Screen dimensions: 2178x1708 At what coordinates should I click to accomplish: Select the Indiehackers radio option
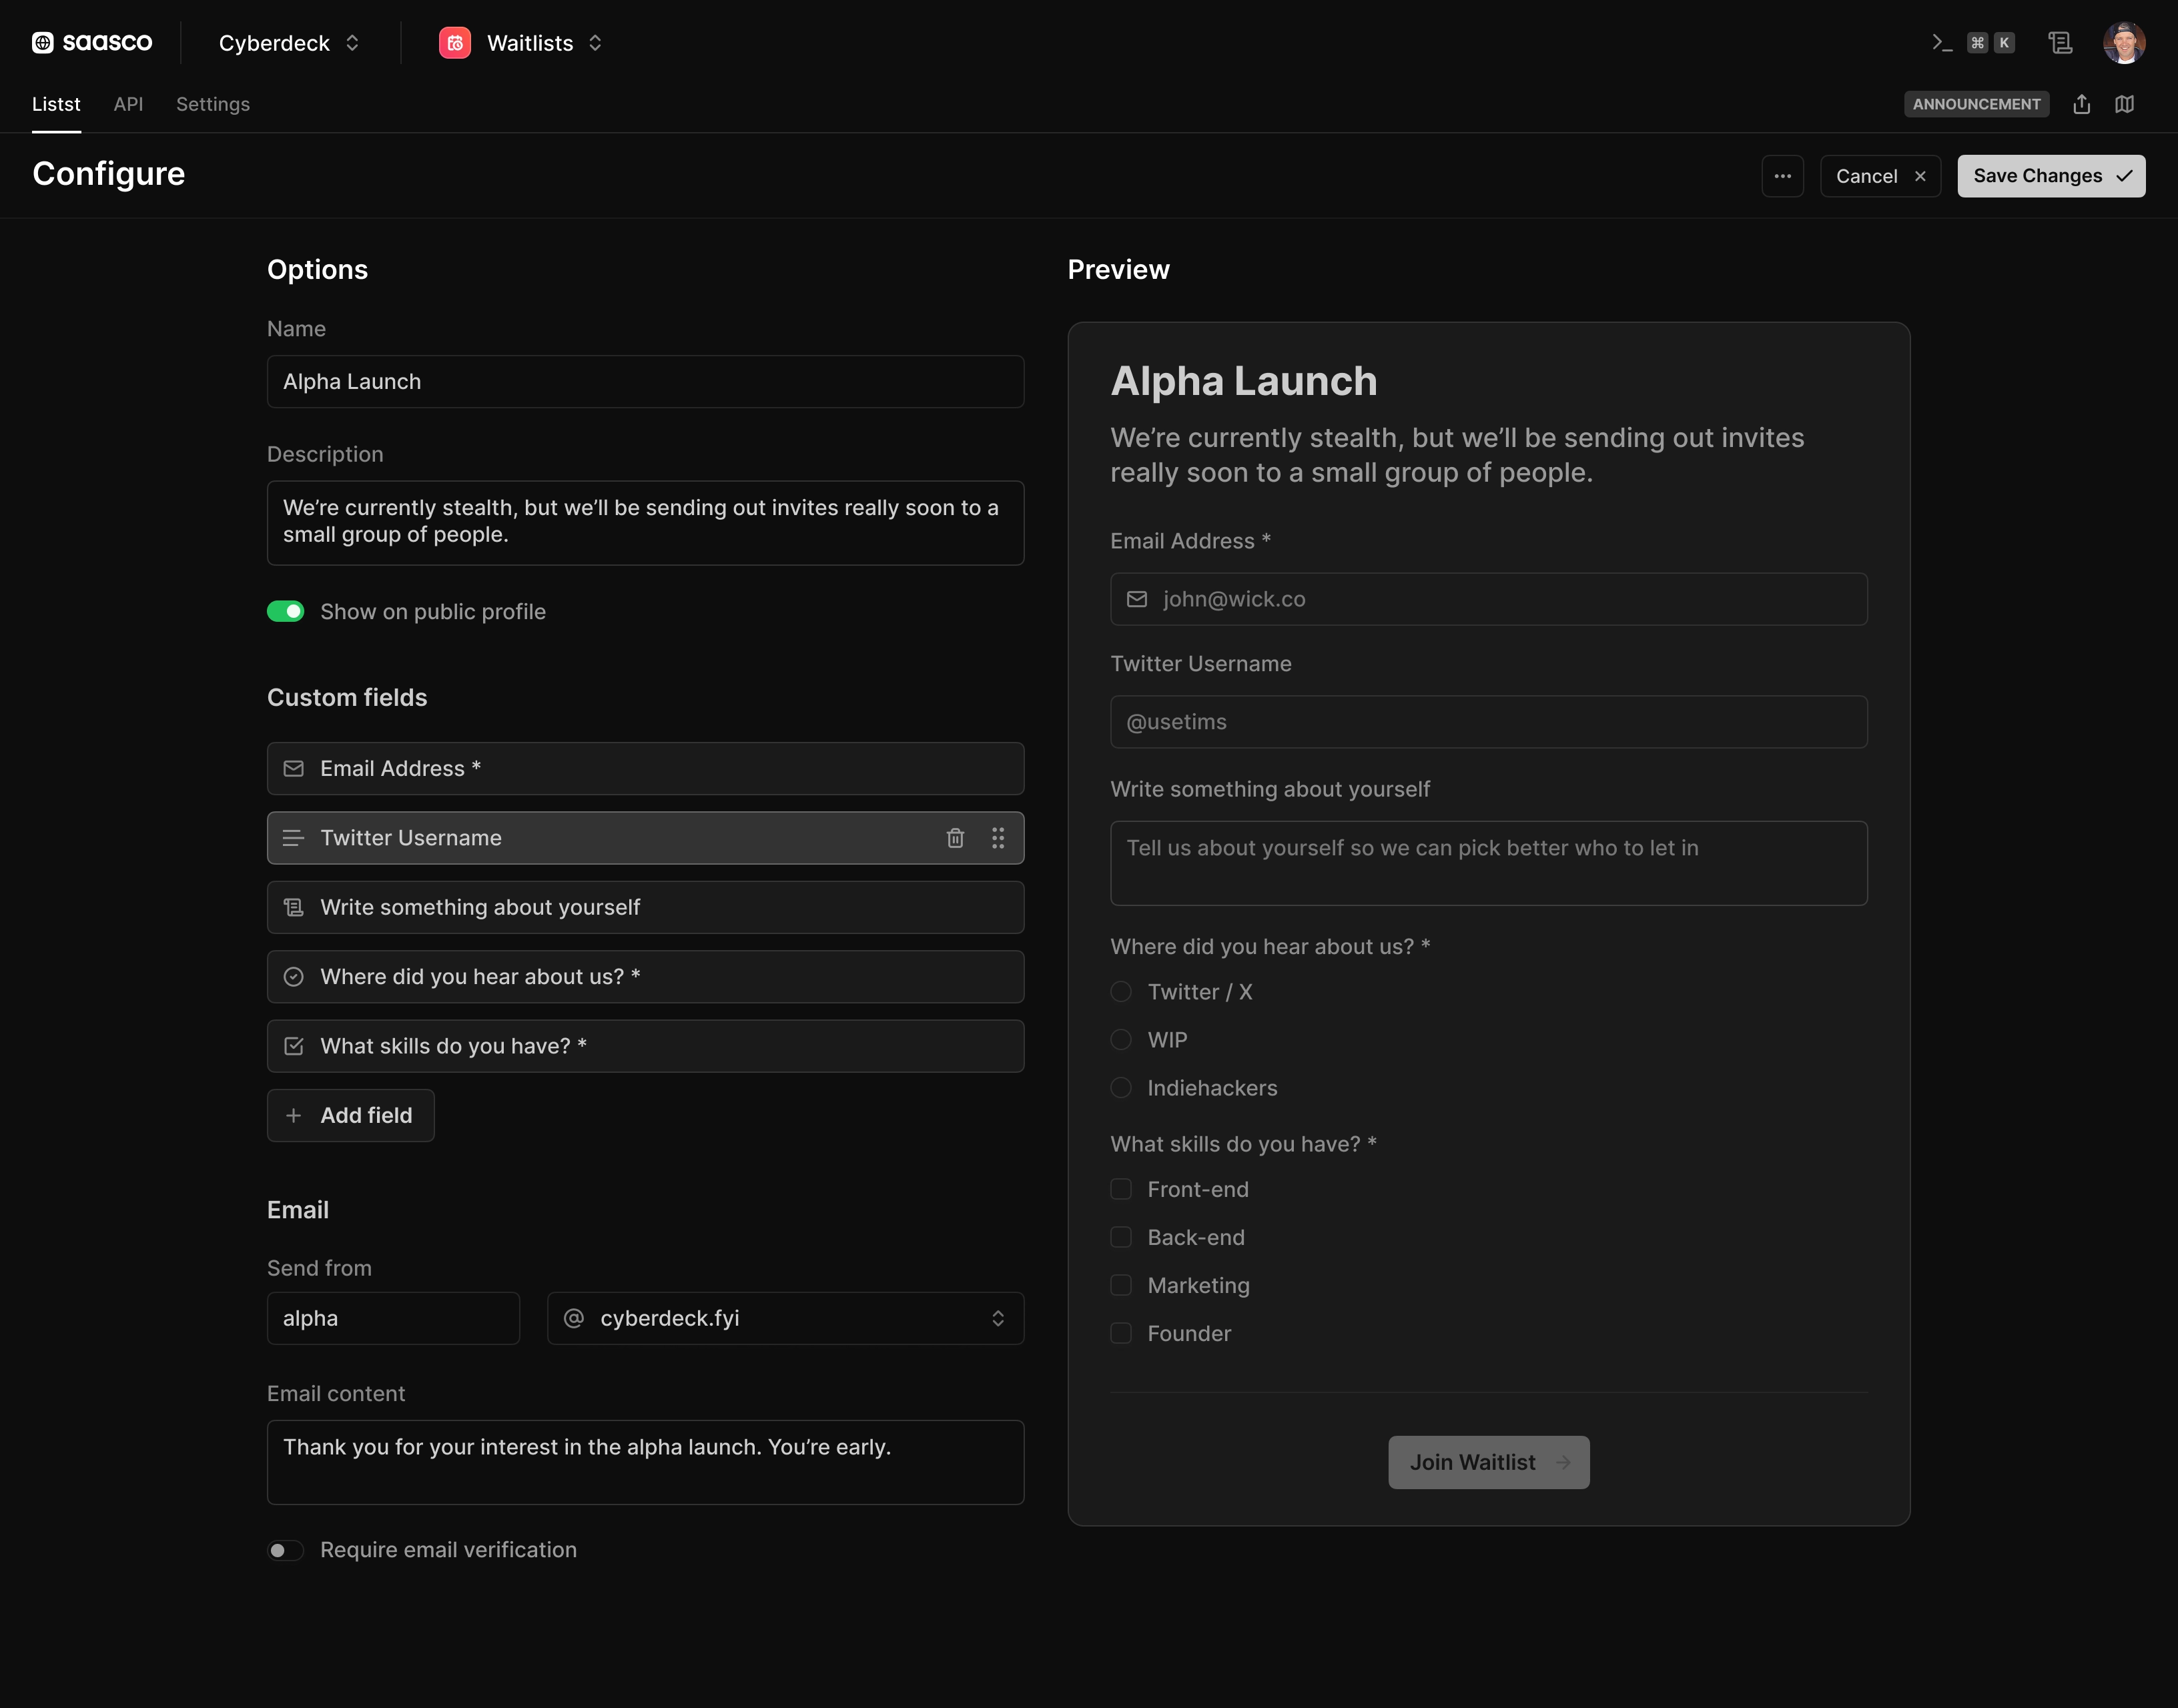(1121, 1088)
